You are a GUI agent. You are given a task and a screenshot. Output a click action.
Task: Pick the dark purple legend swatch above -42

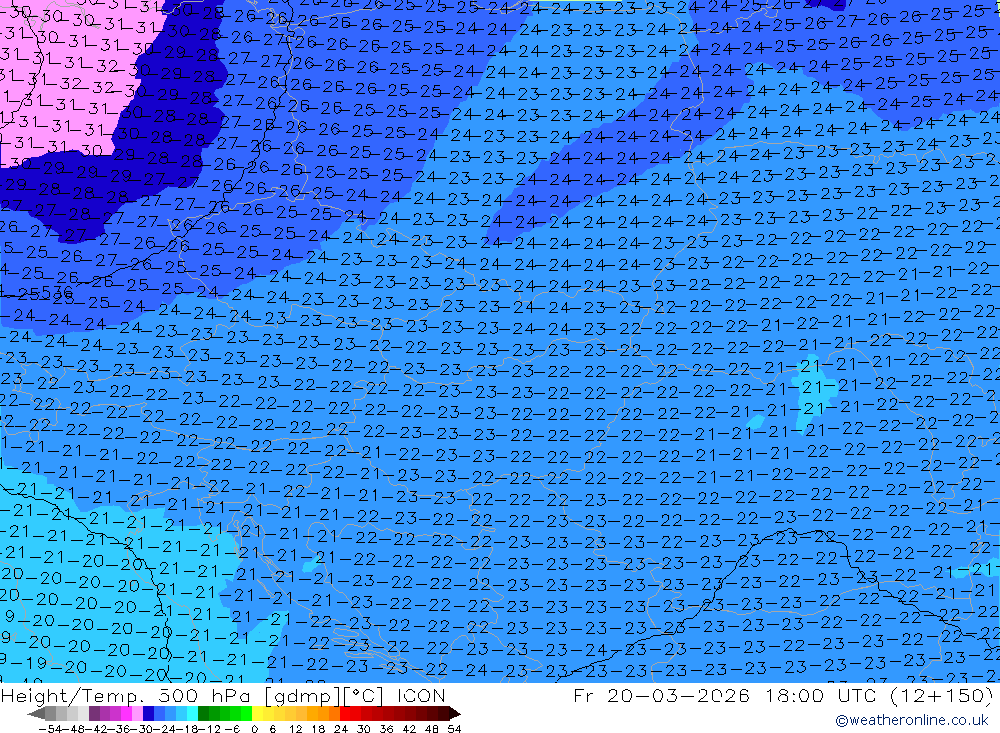click(94, 714)
